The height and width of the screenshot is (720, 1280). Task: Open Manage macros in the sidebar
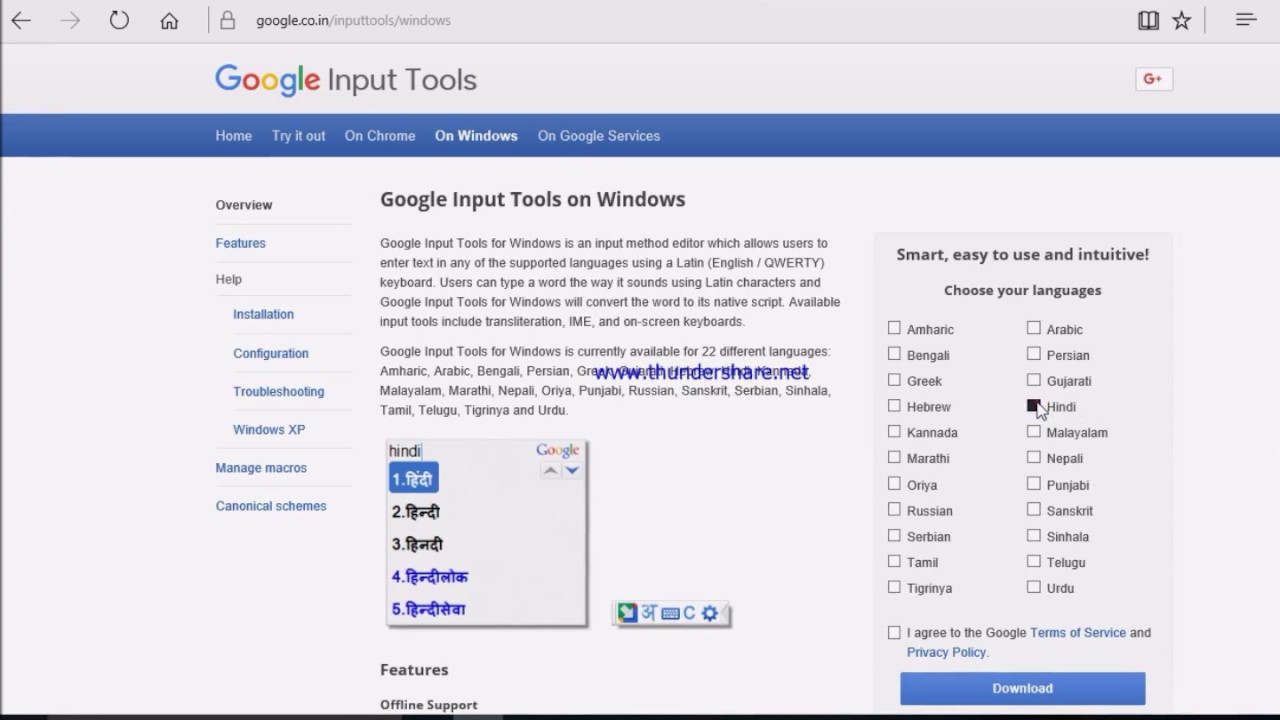tap(261, 468)
